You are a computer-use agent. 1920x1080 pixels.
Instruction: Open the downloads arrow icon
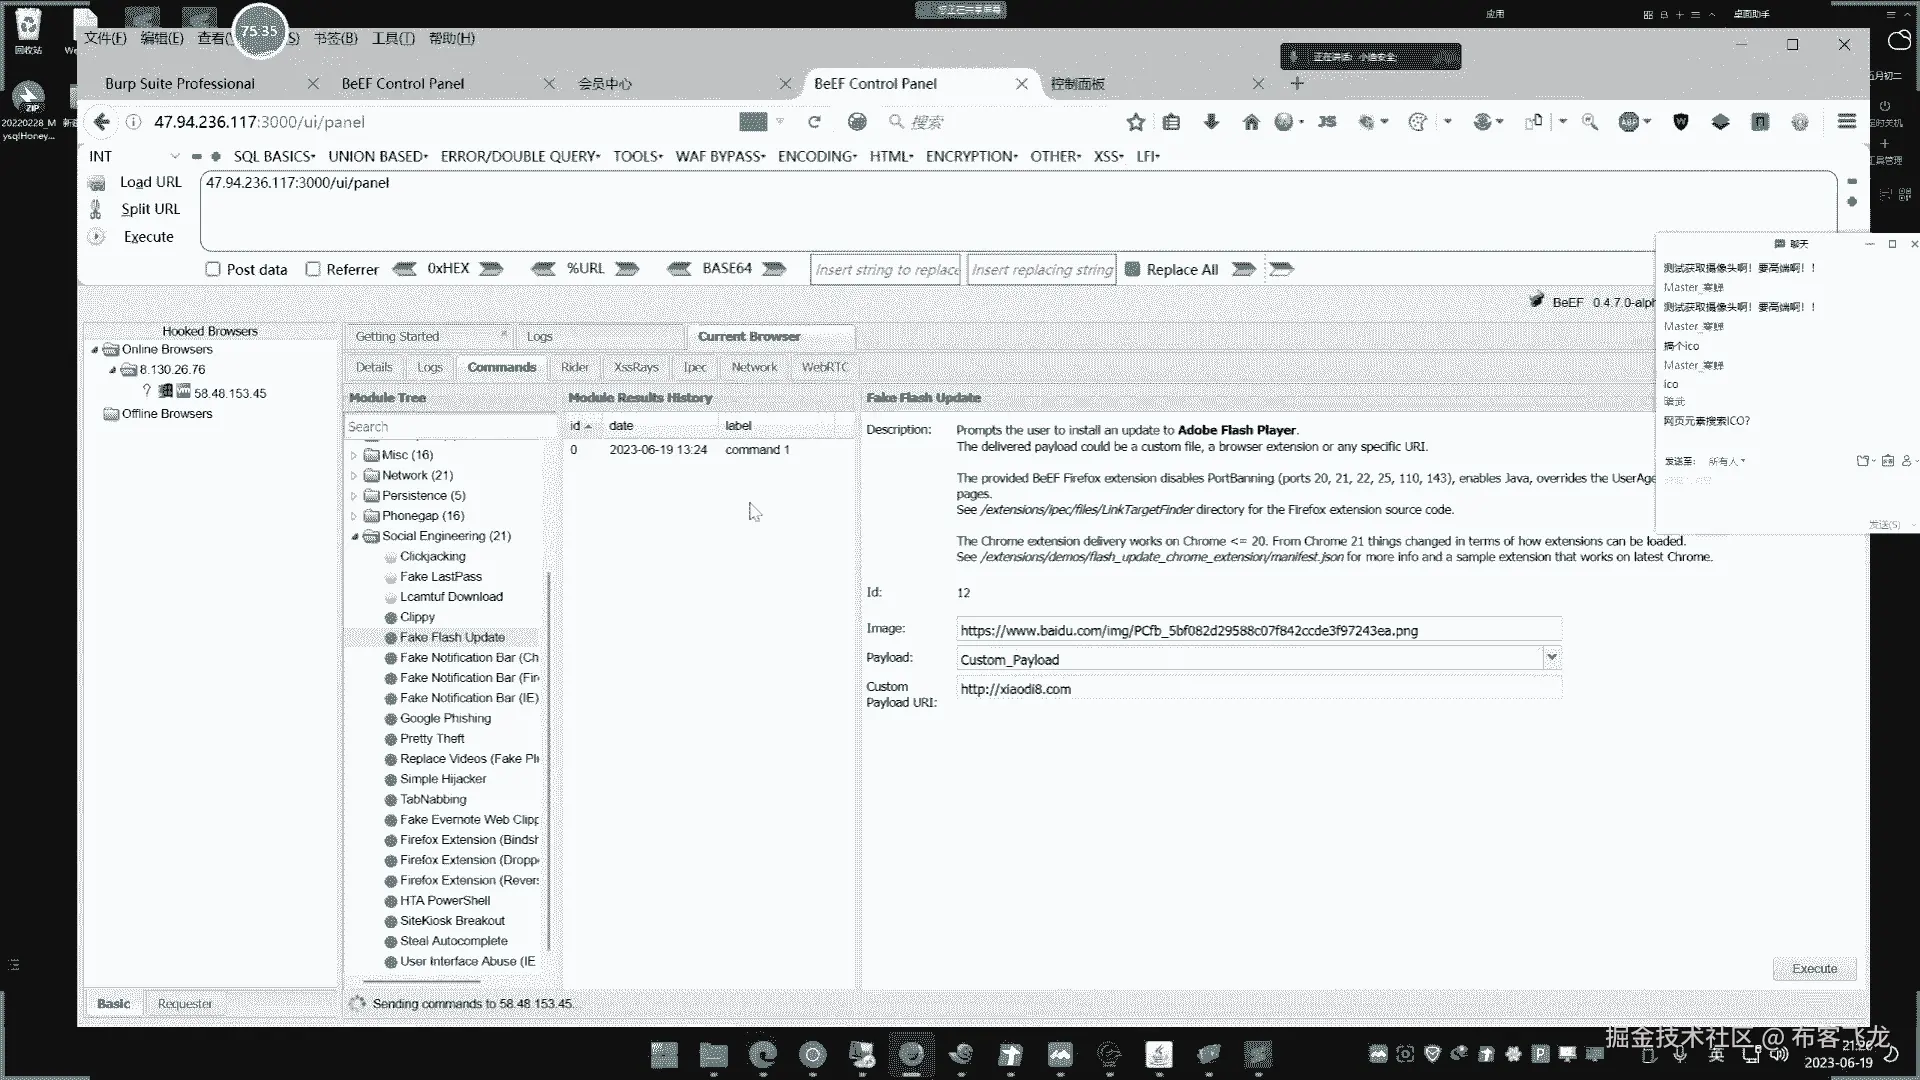pyautogui.click(x=1211, y=122)
